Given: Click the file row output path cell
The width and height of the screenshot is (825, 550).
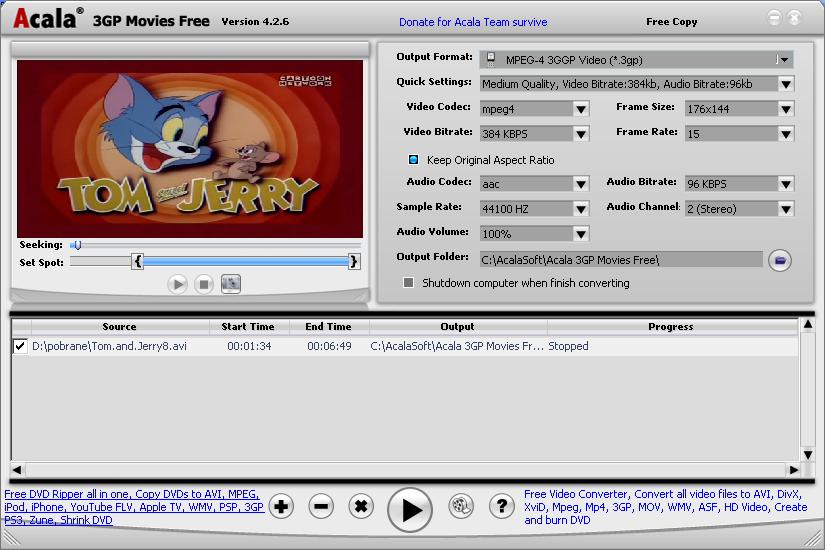Looking at the screenshot, I should pyautogui.click(x=457, y=346).
